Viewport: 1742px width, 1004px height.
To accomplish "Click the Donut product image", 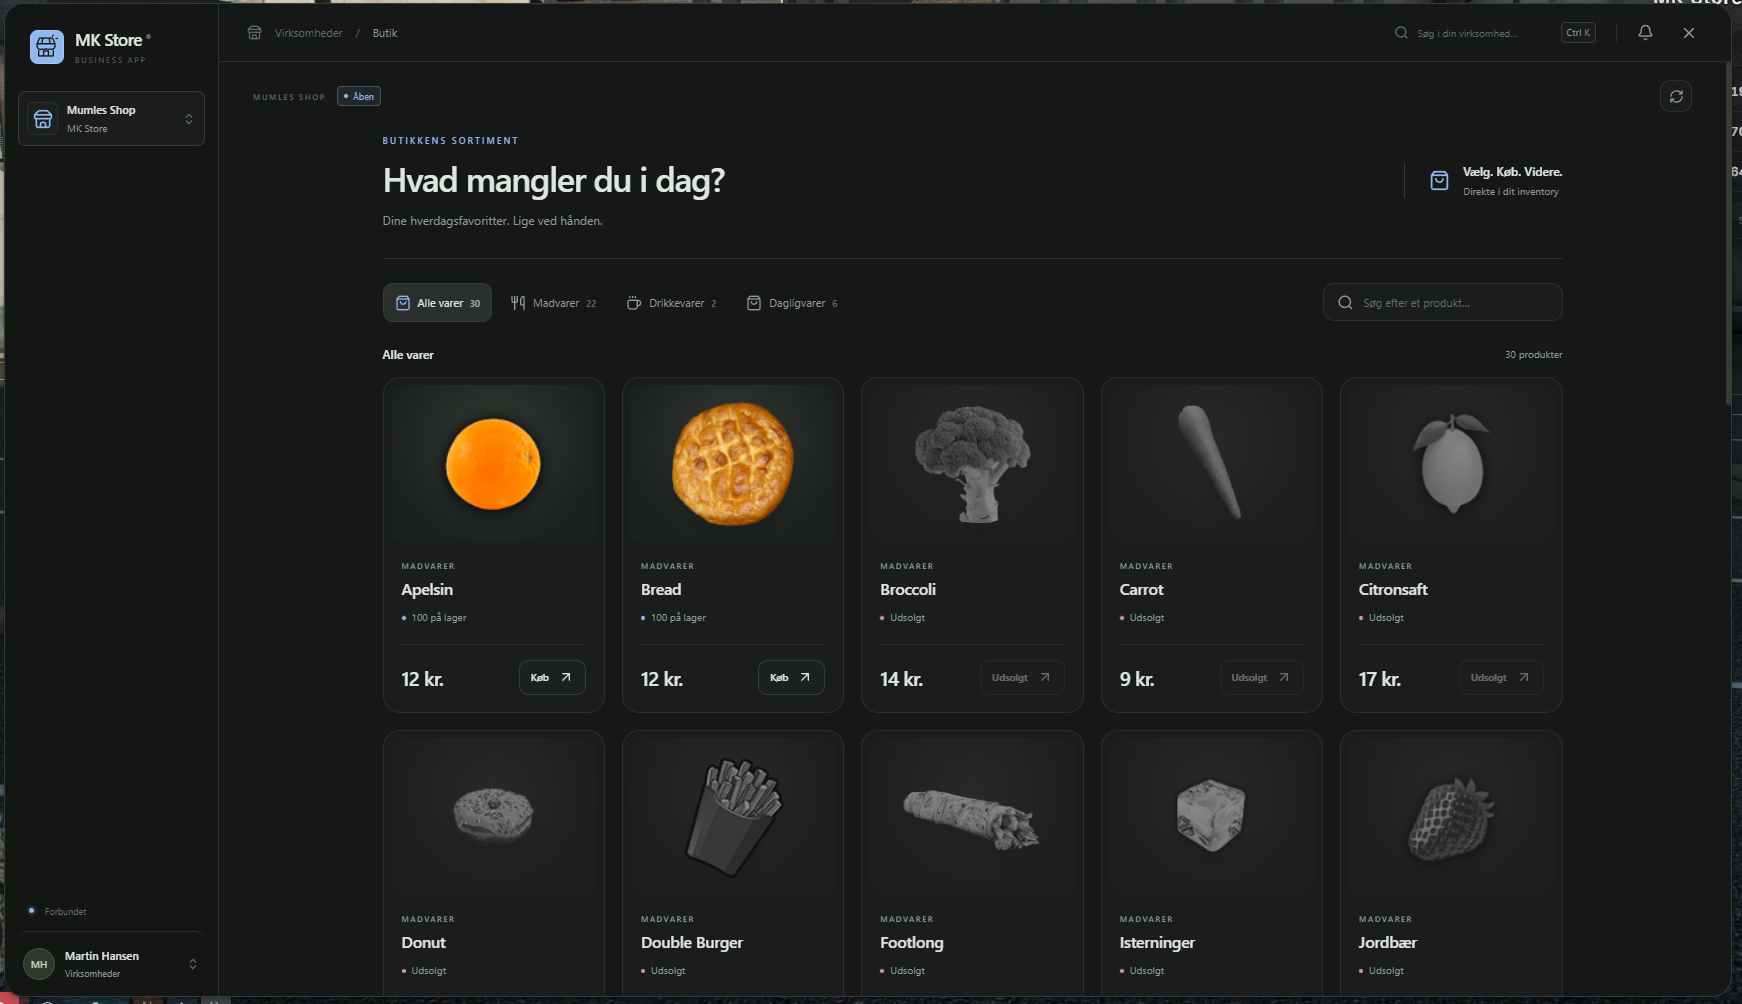I will tap(493, 817).
